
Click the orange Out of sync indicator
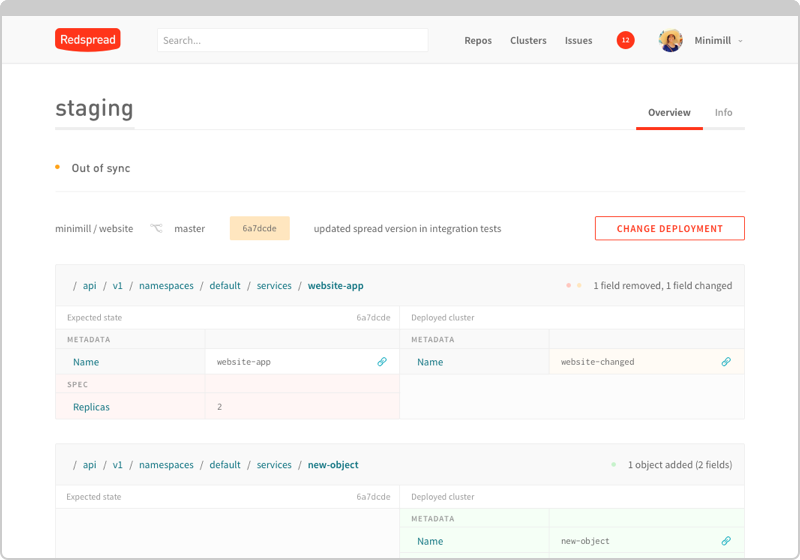[x=58, y=168]
